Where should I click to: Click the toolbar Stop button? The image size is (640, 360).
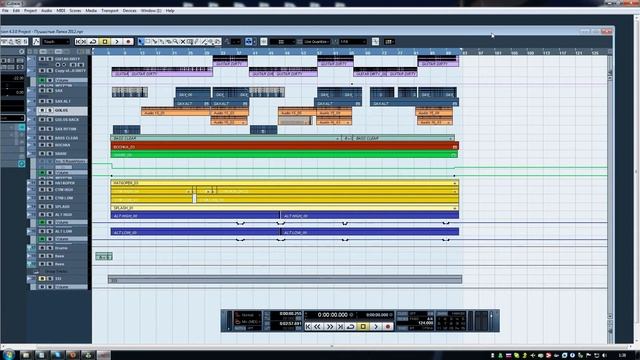(x=105, y=42)
